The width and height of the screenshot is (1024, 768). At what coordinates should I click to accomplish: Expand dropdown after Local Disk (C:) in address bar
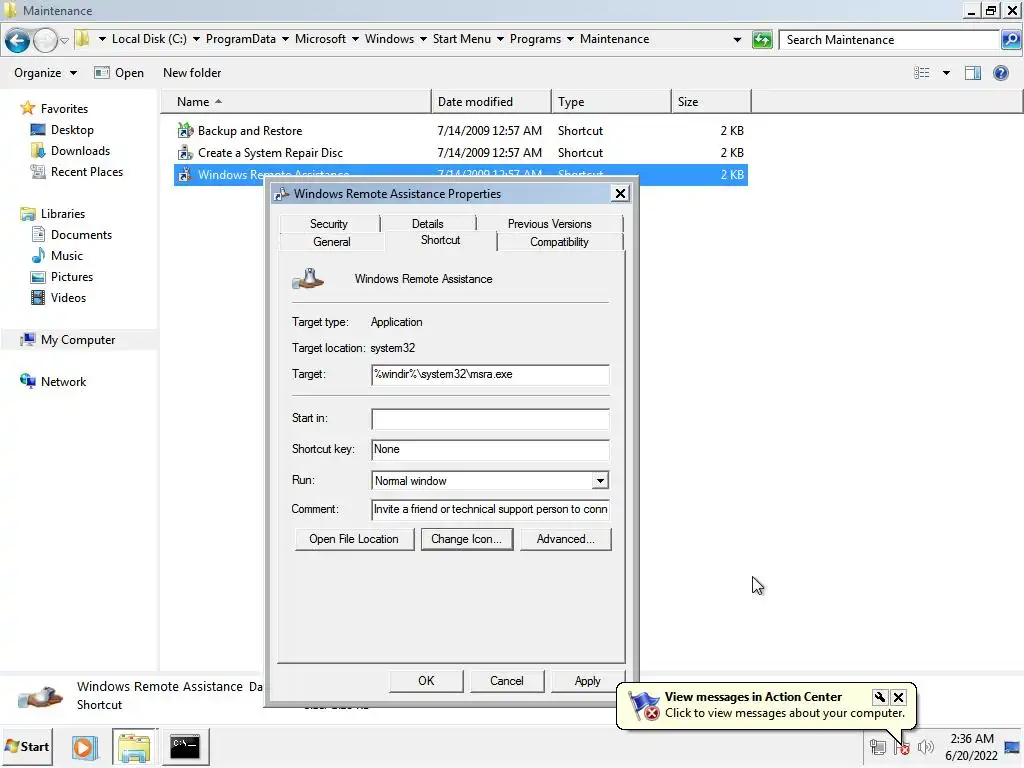click(x=196, y=39)
